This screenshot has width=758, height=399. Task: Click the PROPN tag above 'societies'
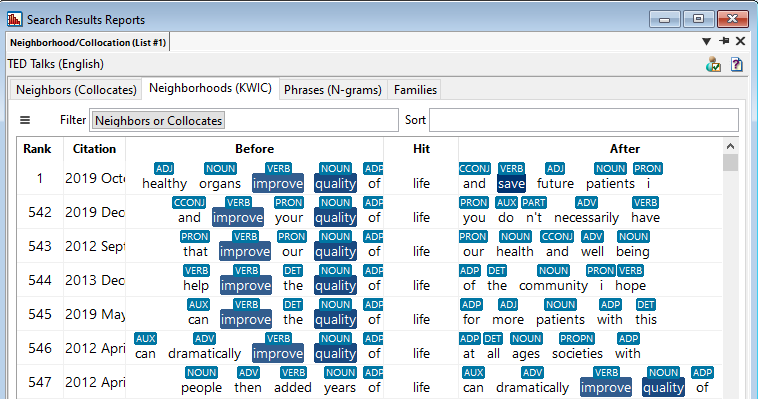(577, 339)
